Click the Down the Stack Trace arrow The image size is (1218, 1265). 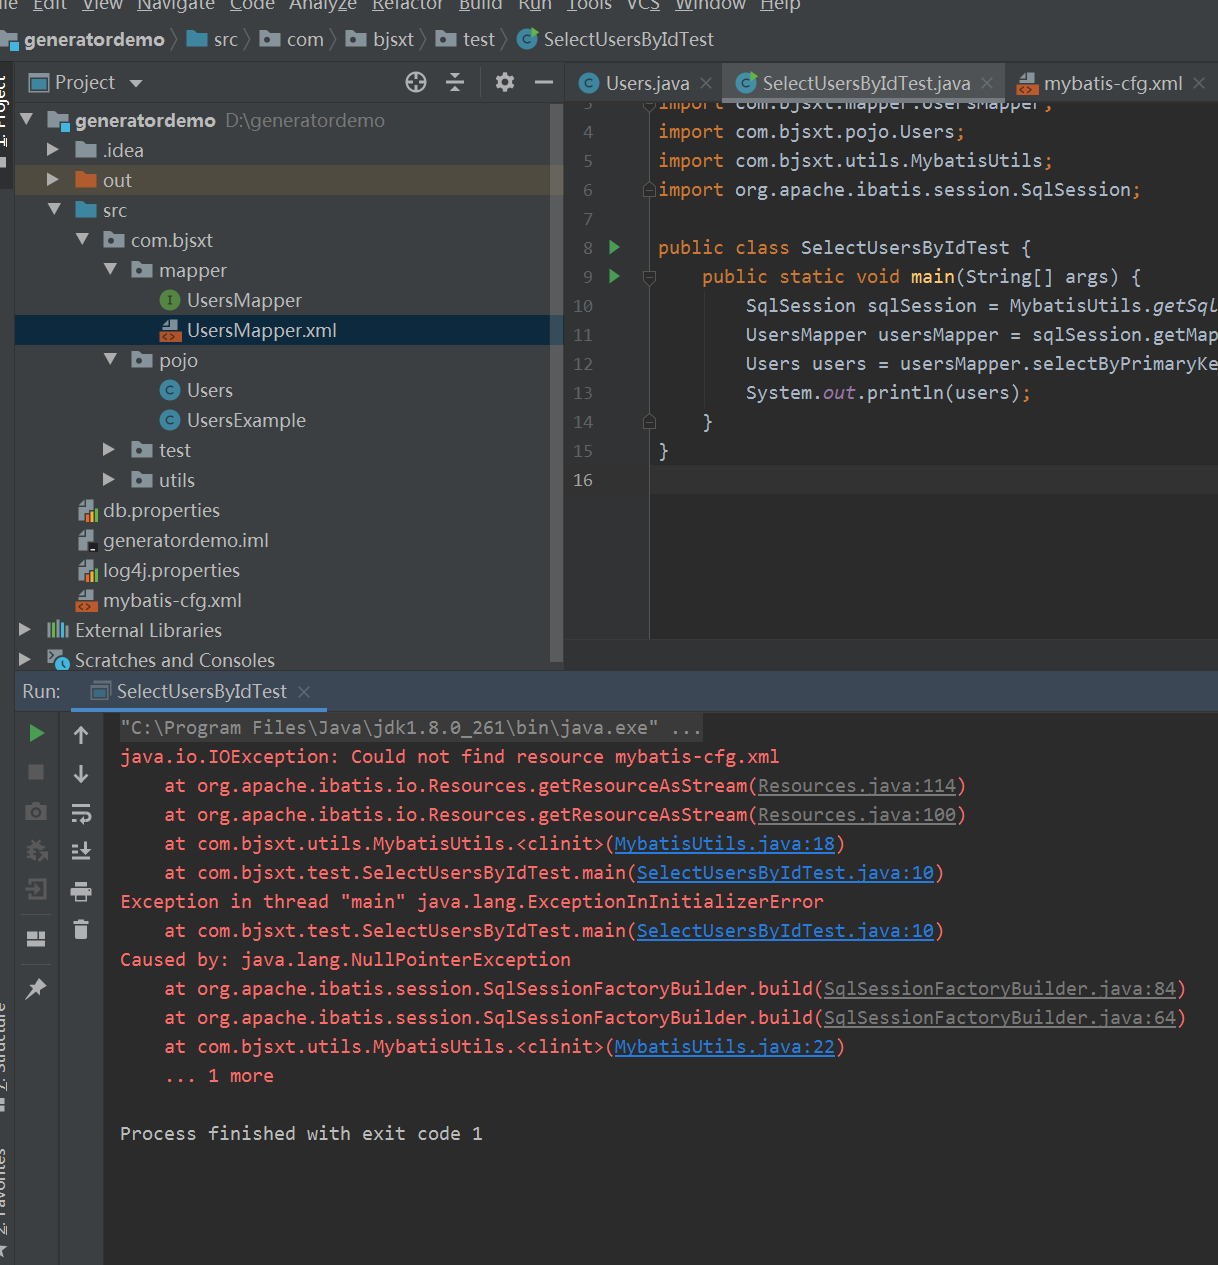point(81,774)
